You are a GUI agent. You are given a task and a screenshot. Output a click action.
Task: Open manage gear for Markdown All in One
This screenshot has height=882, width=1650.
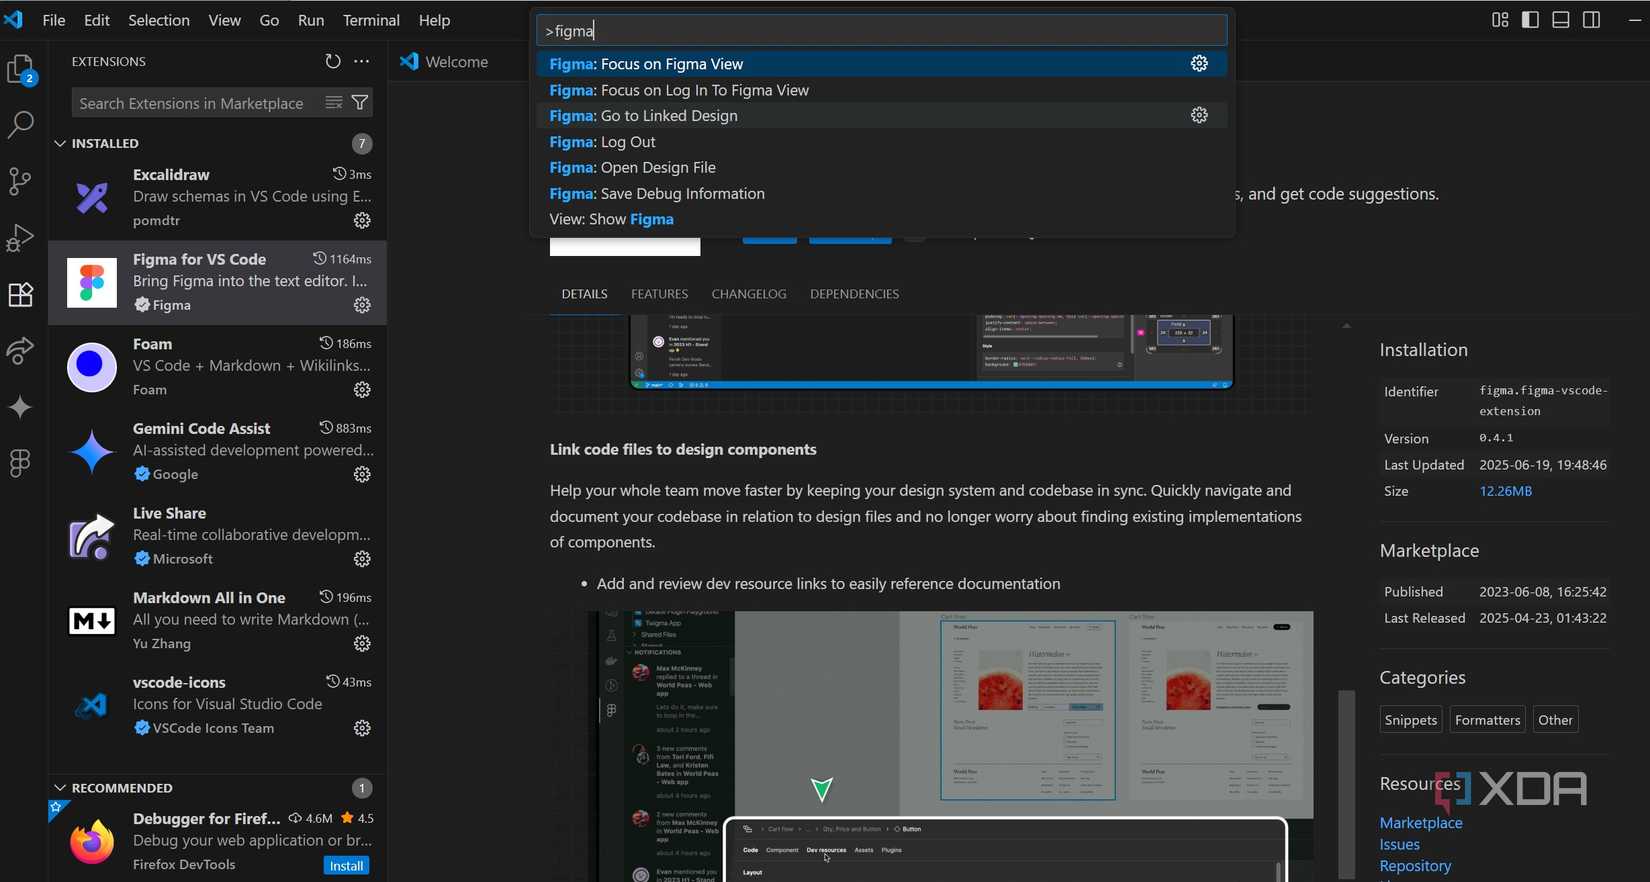coord(363,644)
